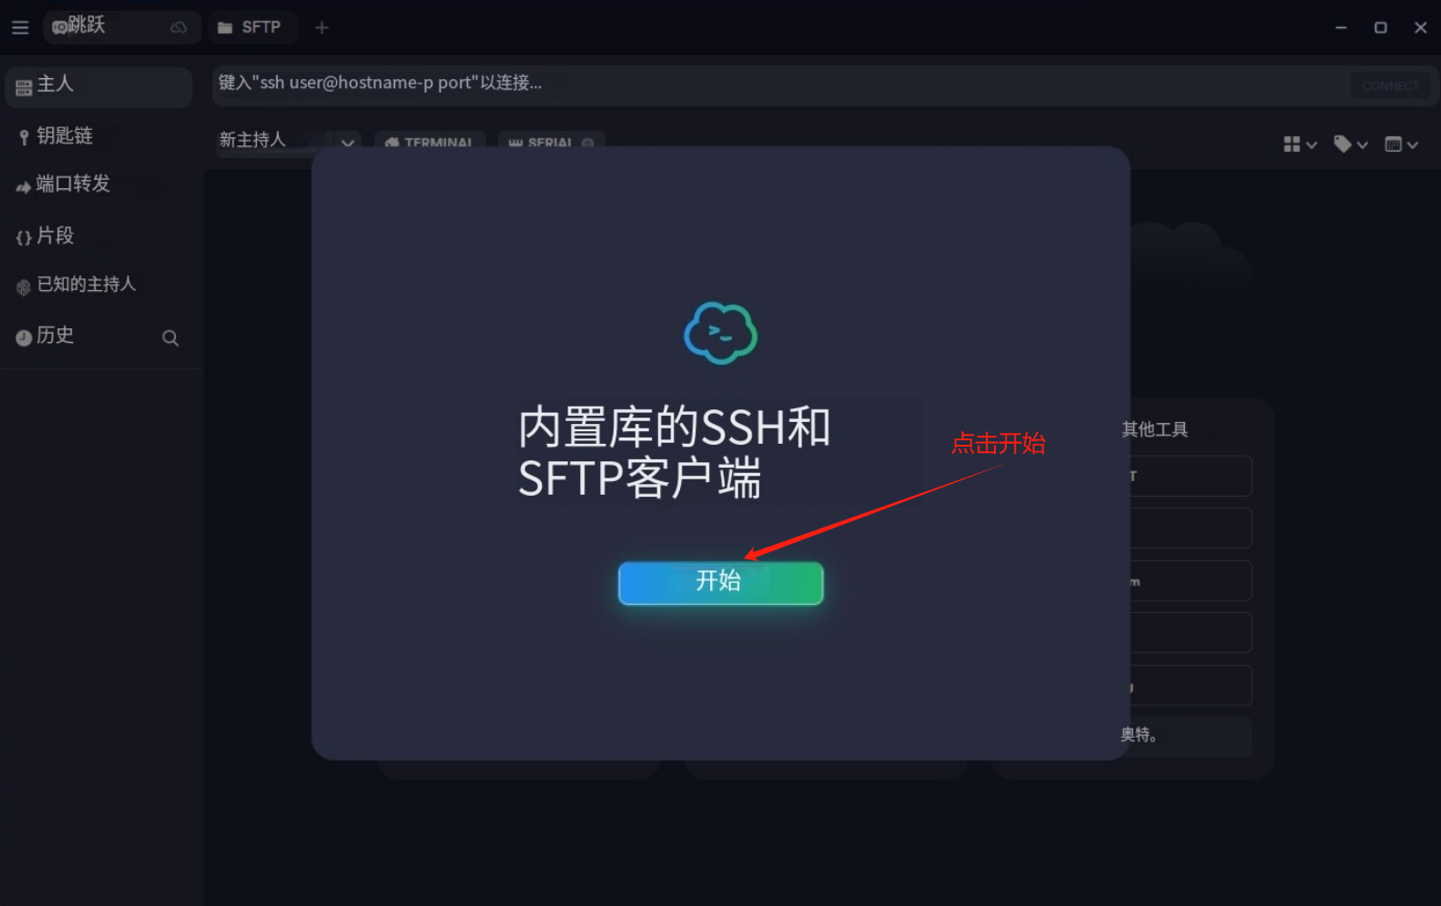
Task: Open 钥匙链 keychain in the sidebar
Action: coord(65,136)
